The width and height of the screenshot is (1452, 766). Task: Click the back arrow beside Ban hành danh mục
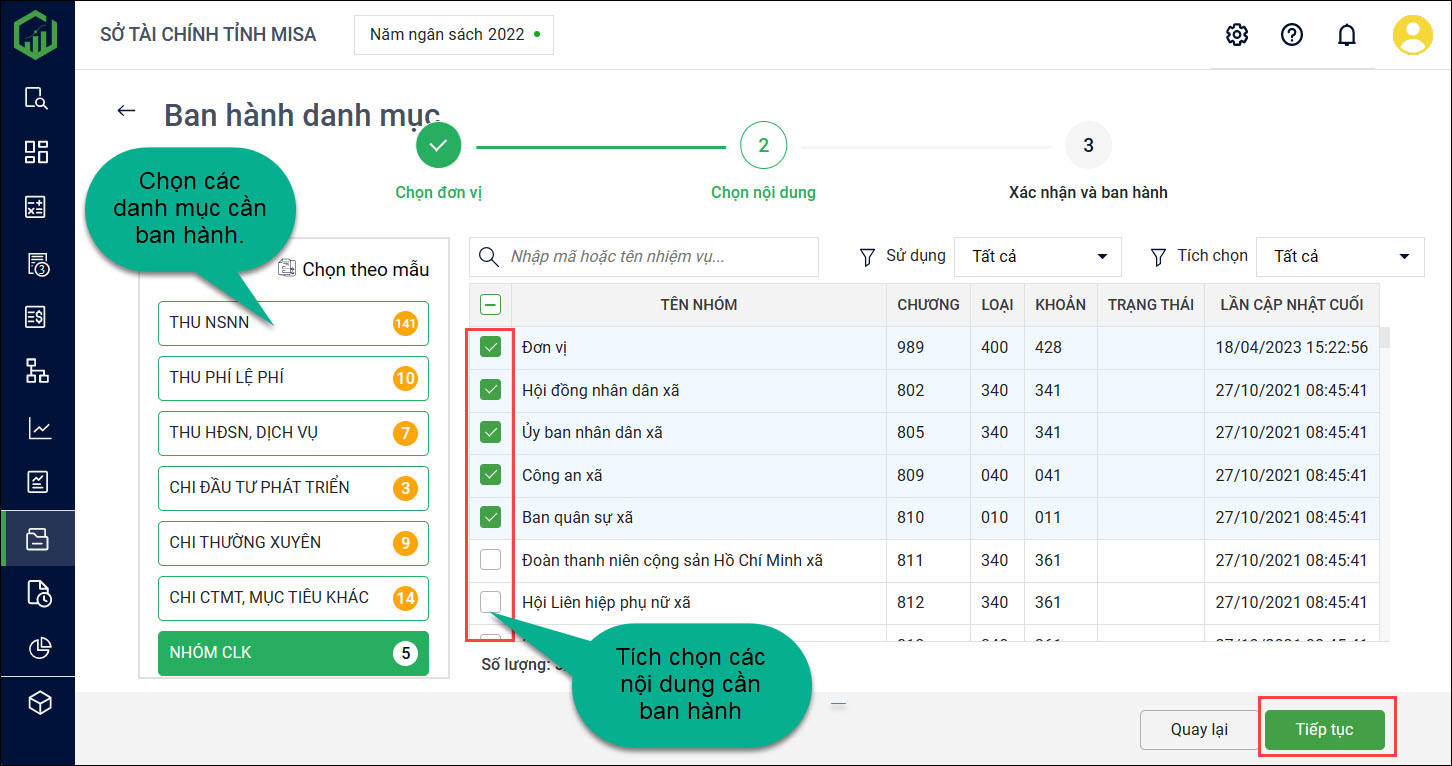[x=126, y=111]
